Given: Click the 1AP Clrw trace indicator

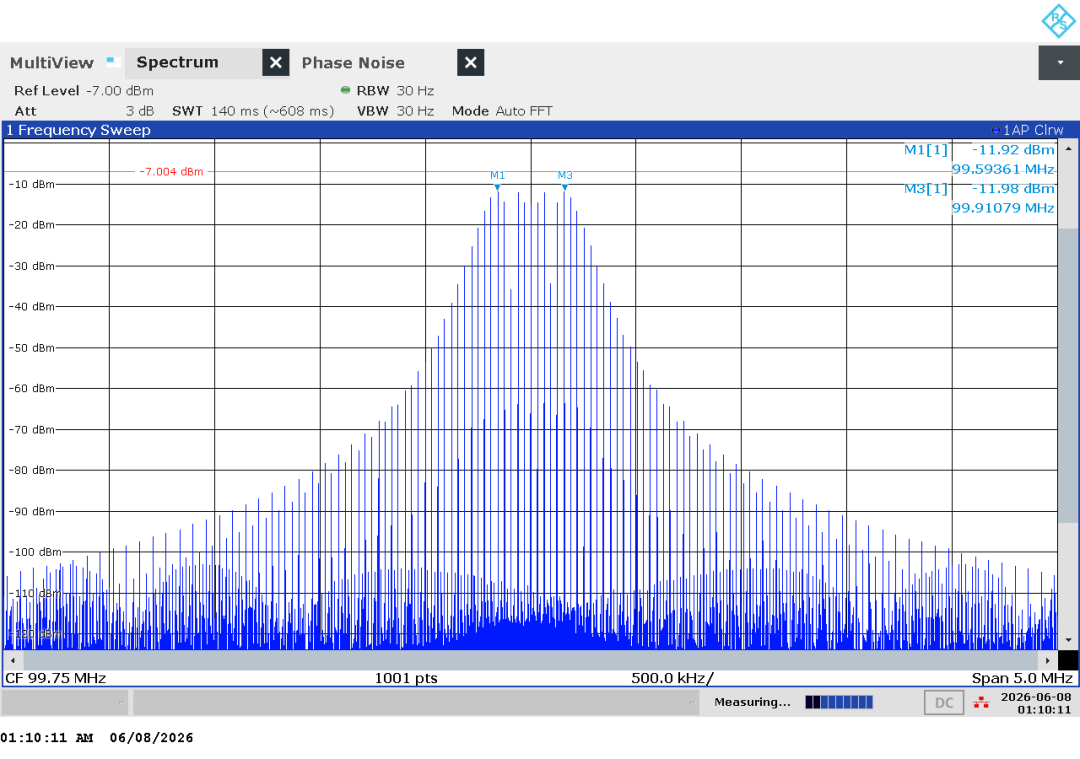Looking at the screenshot, I should (1028, 130).
